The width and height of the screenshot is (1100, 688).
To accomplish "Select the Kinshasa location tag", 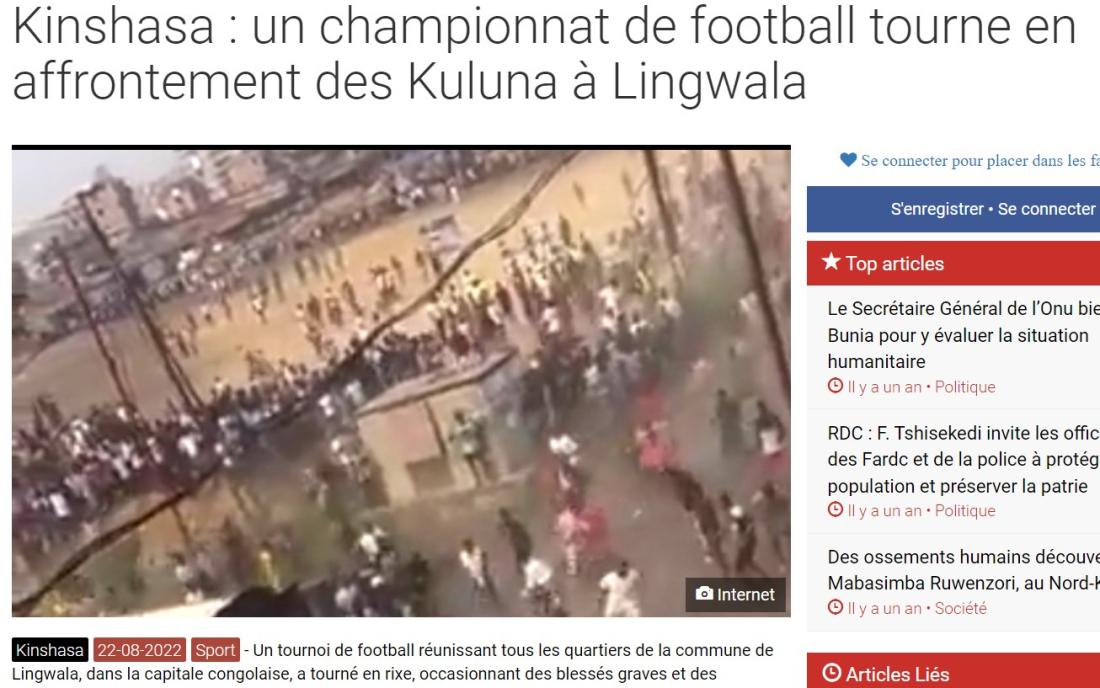I will (x=50, y=650).
